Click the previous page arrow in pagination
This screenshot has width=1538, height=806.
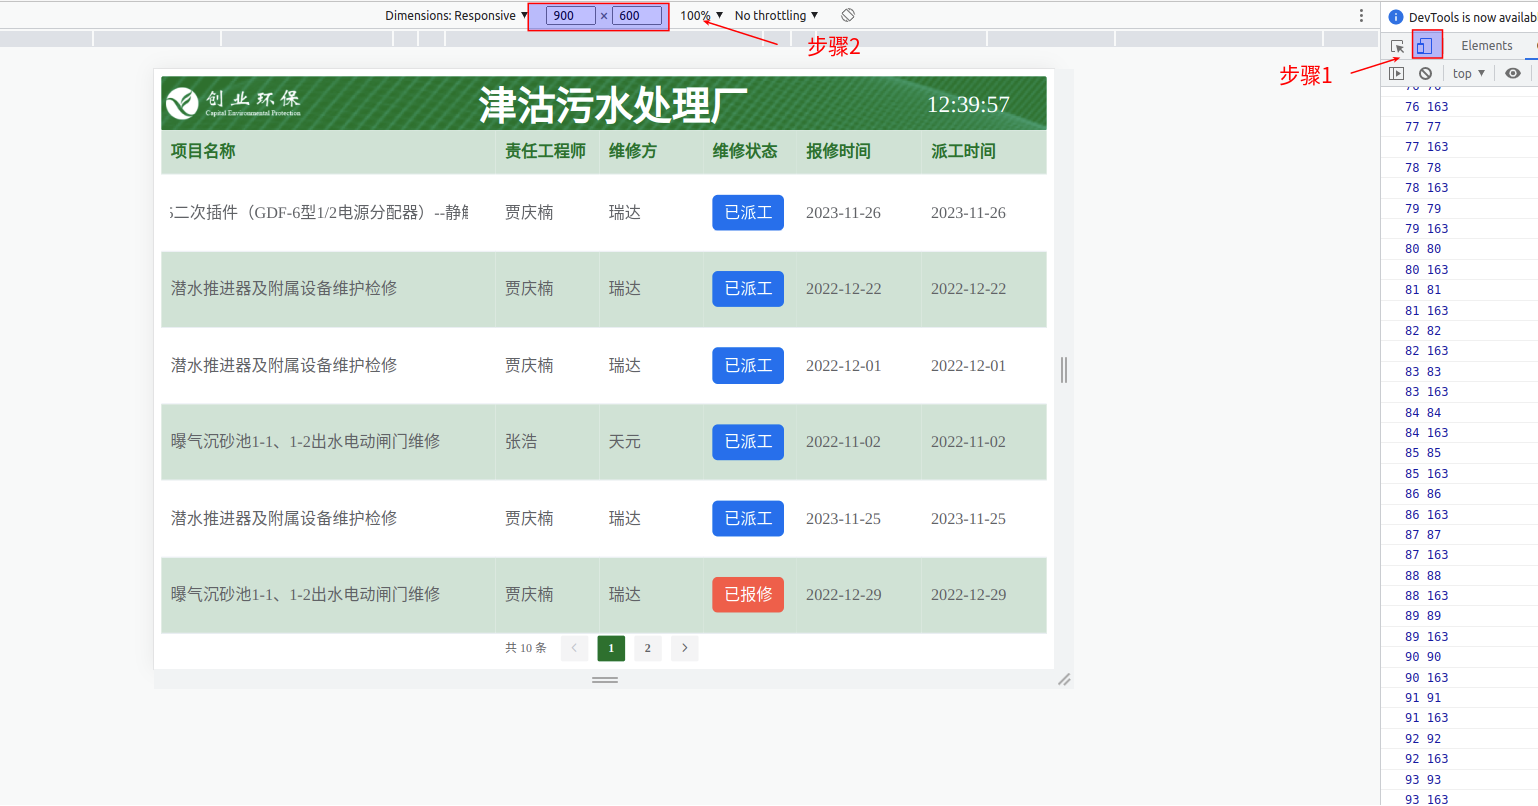tap(574, 648)
